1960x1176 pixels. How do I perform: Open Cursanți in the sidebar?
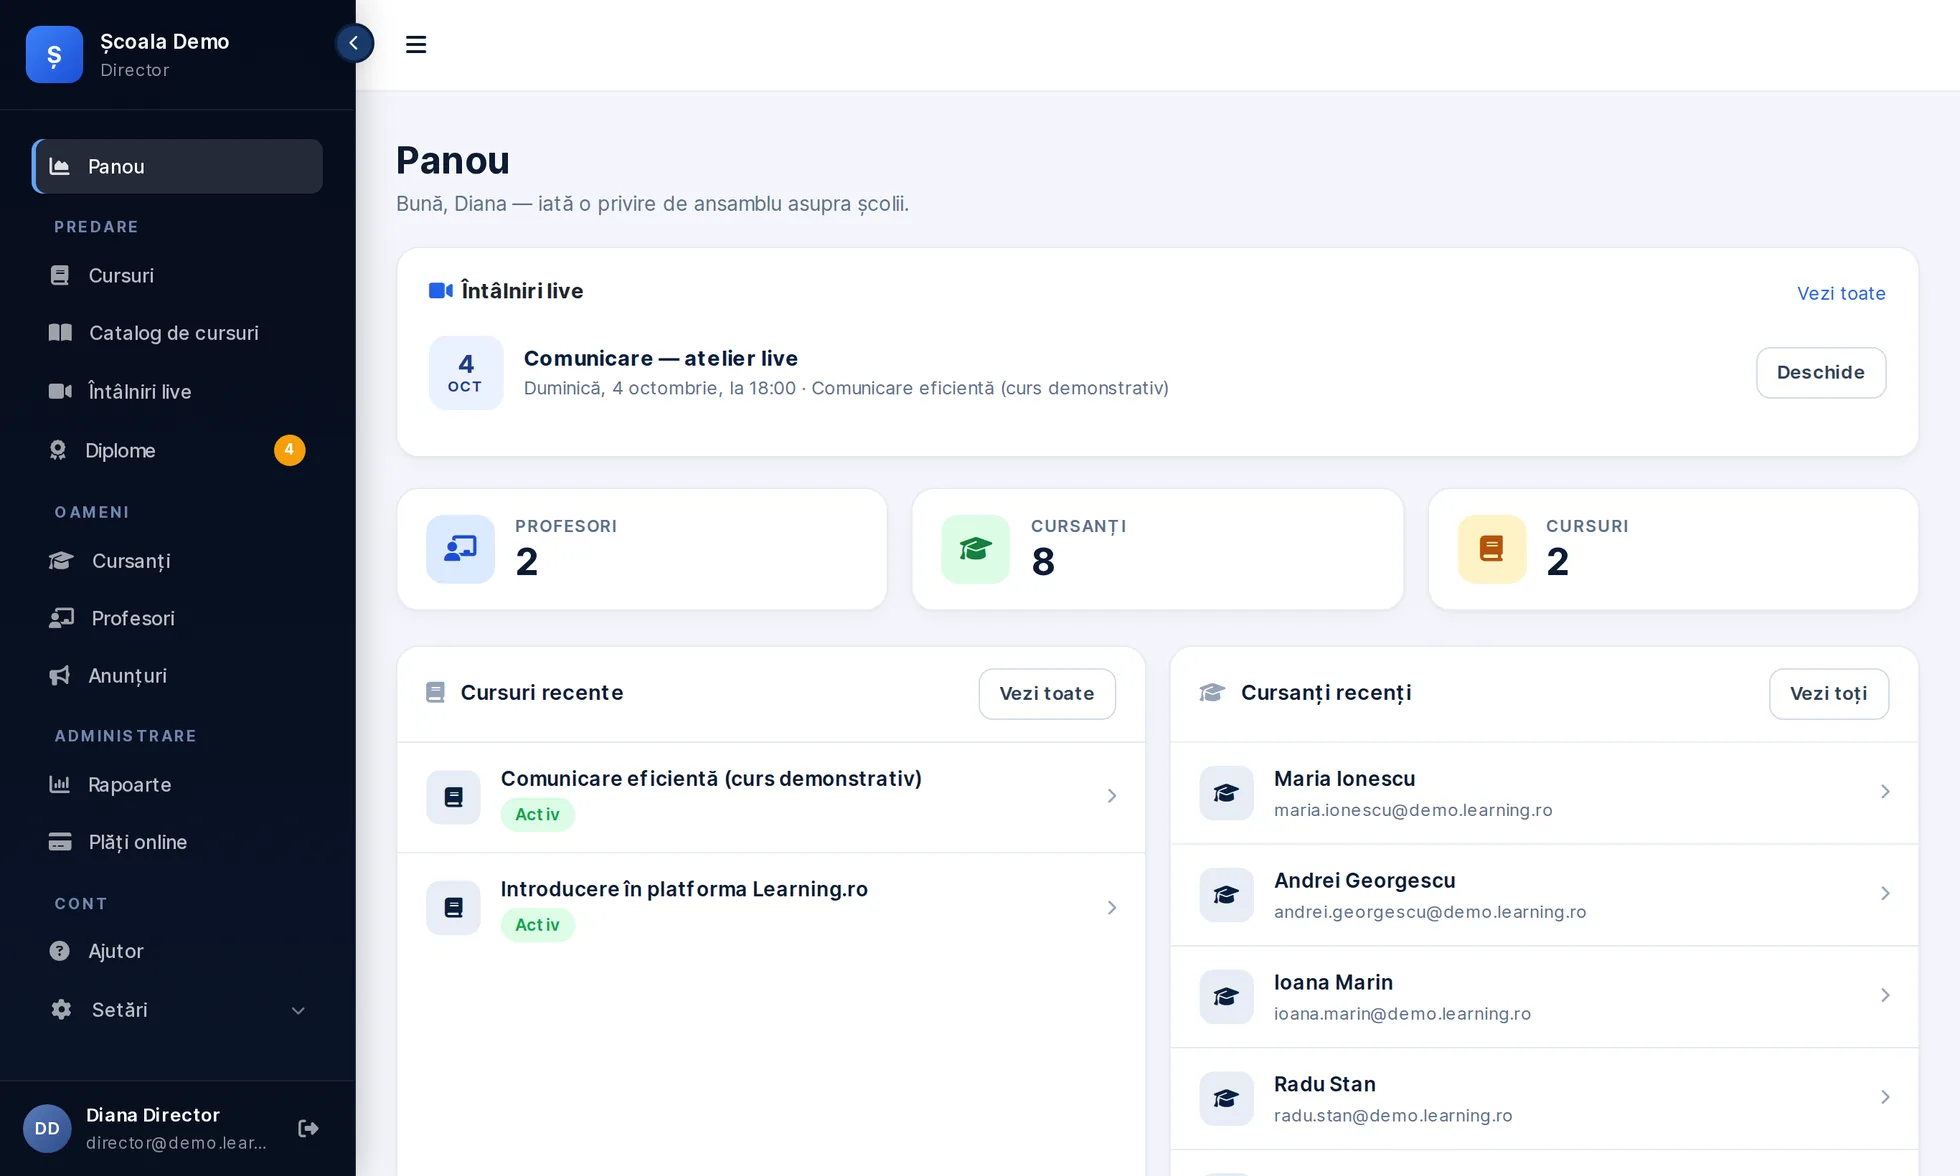click(x=177, y=561)
